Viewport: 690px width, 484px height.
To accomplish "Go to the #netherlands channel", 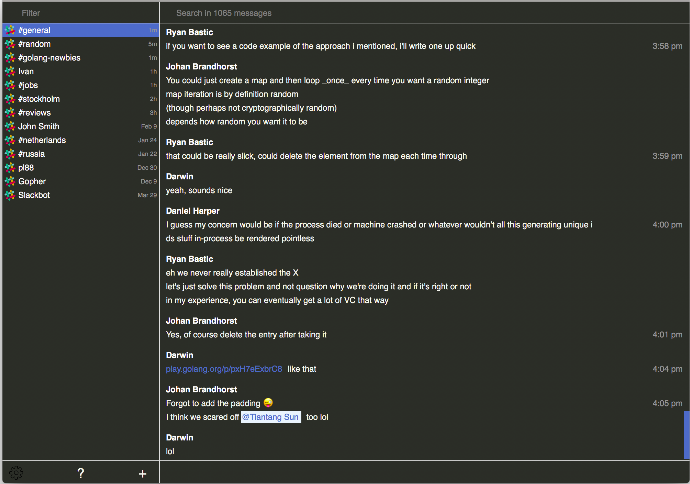I will (x=42, y=140).
